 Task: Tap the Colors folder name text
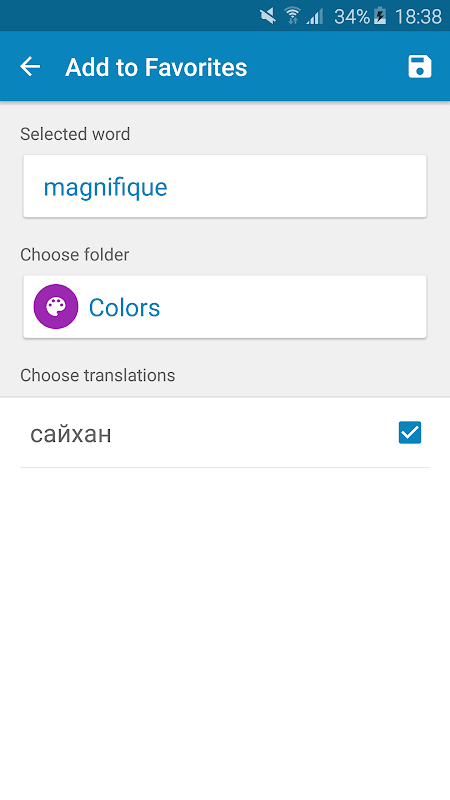point(124,308)
